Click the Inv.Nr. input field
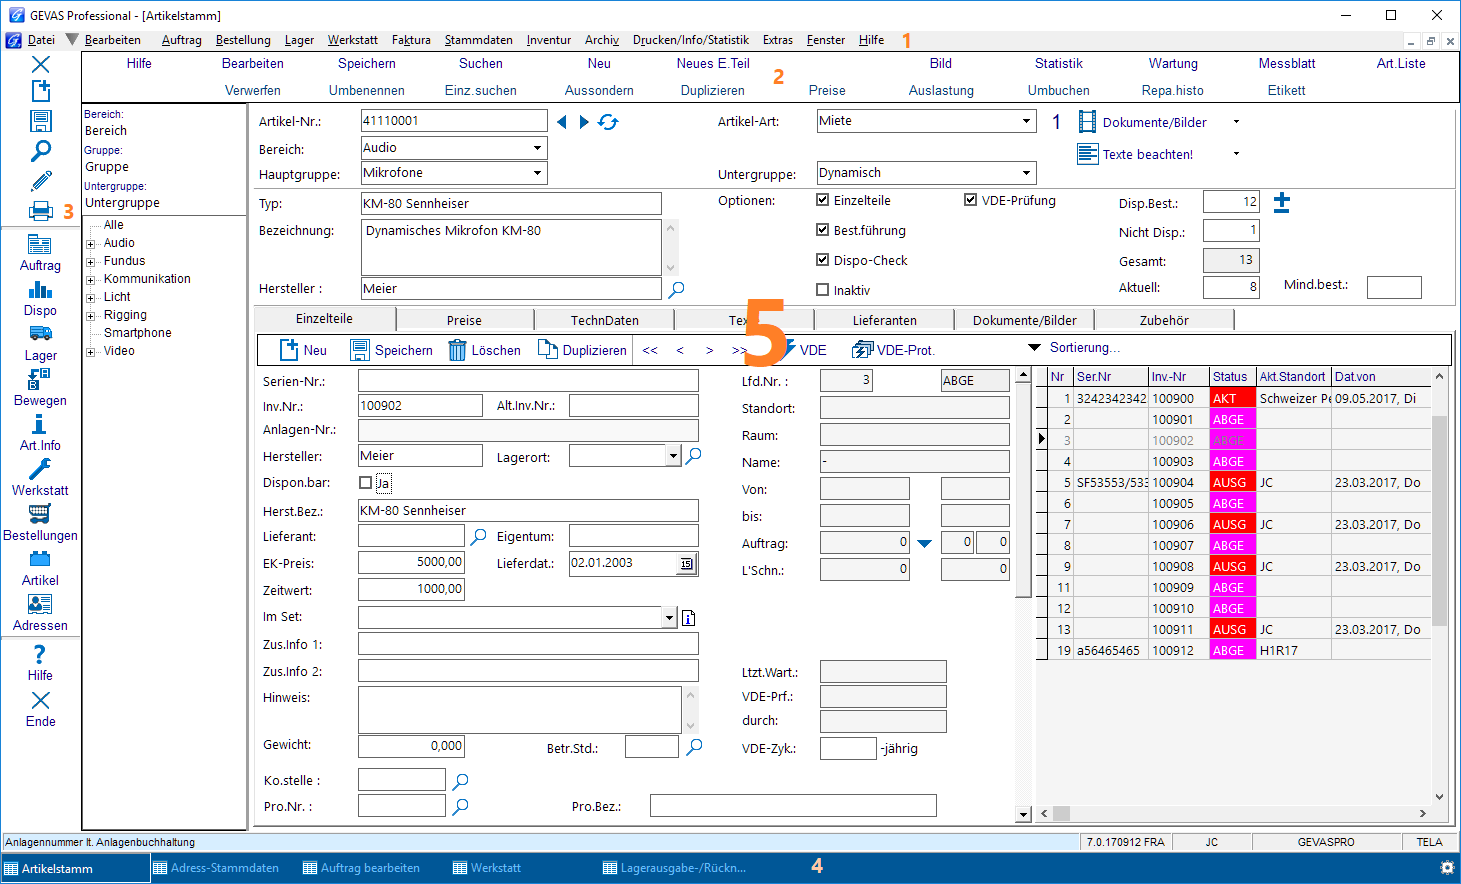1461x884 pixels. (420, 406)
